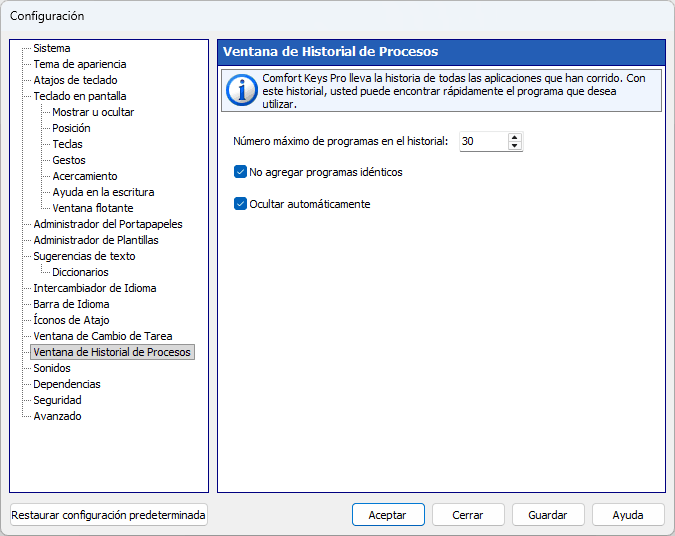Select Íconos de Atajo

click(71, 320)
